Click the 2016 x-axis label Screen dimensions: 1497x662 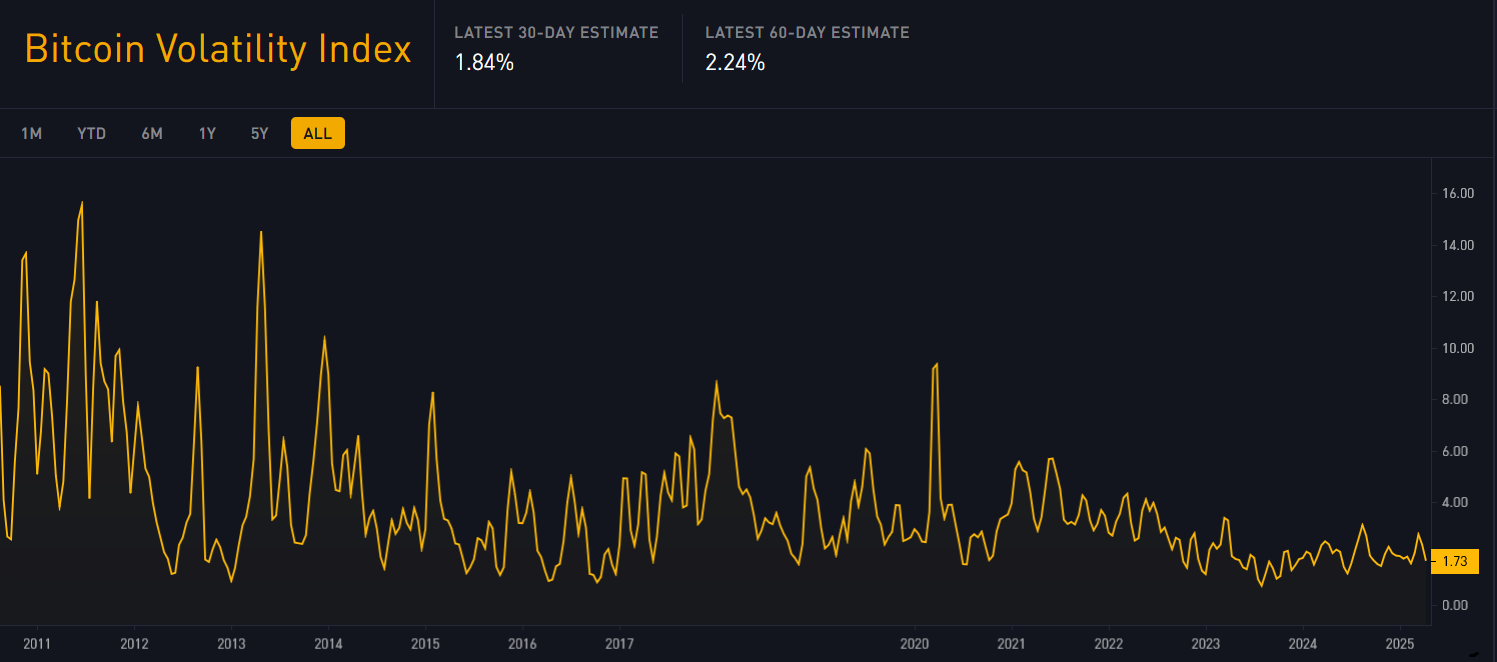tap(523, 643)
